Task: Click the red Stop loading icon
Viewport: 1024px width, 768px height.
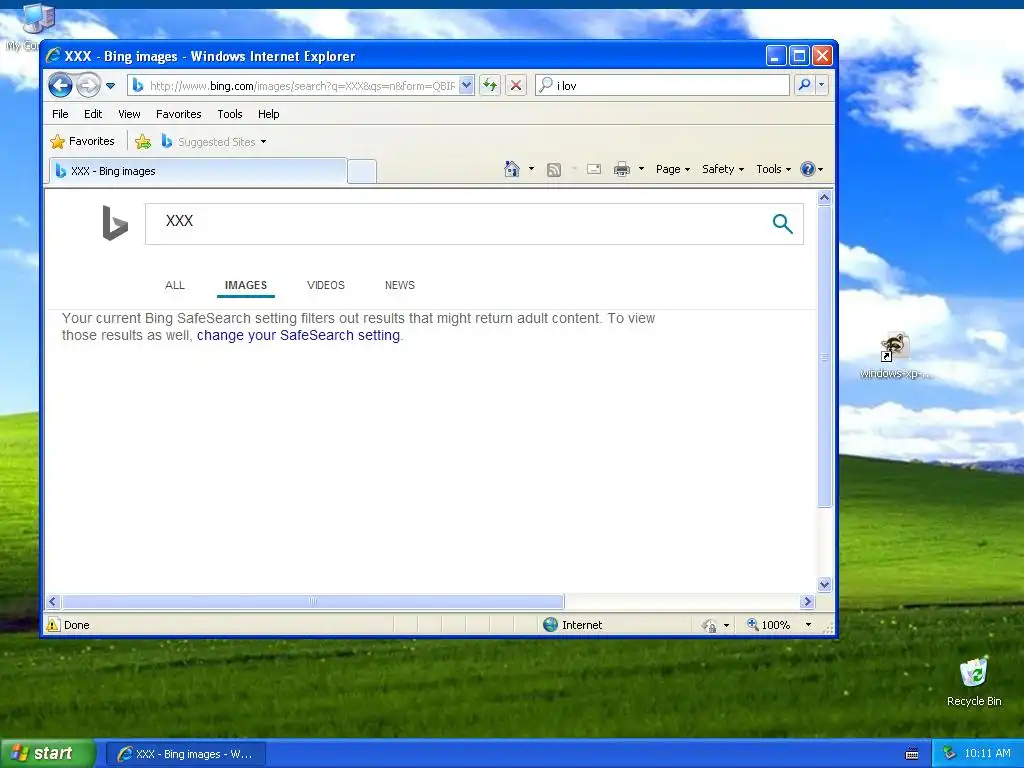Action: pyautogui.click(x=516, y=85)
